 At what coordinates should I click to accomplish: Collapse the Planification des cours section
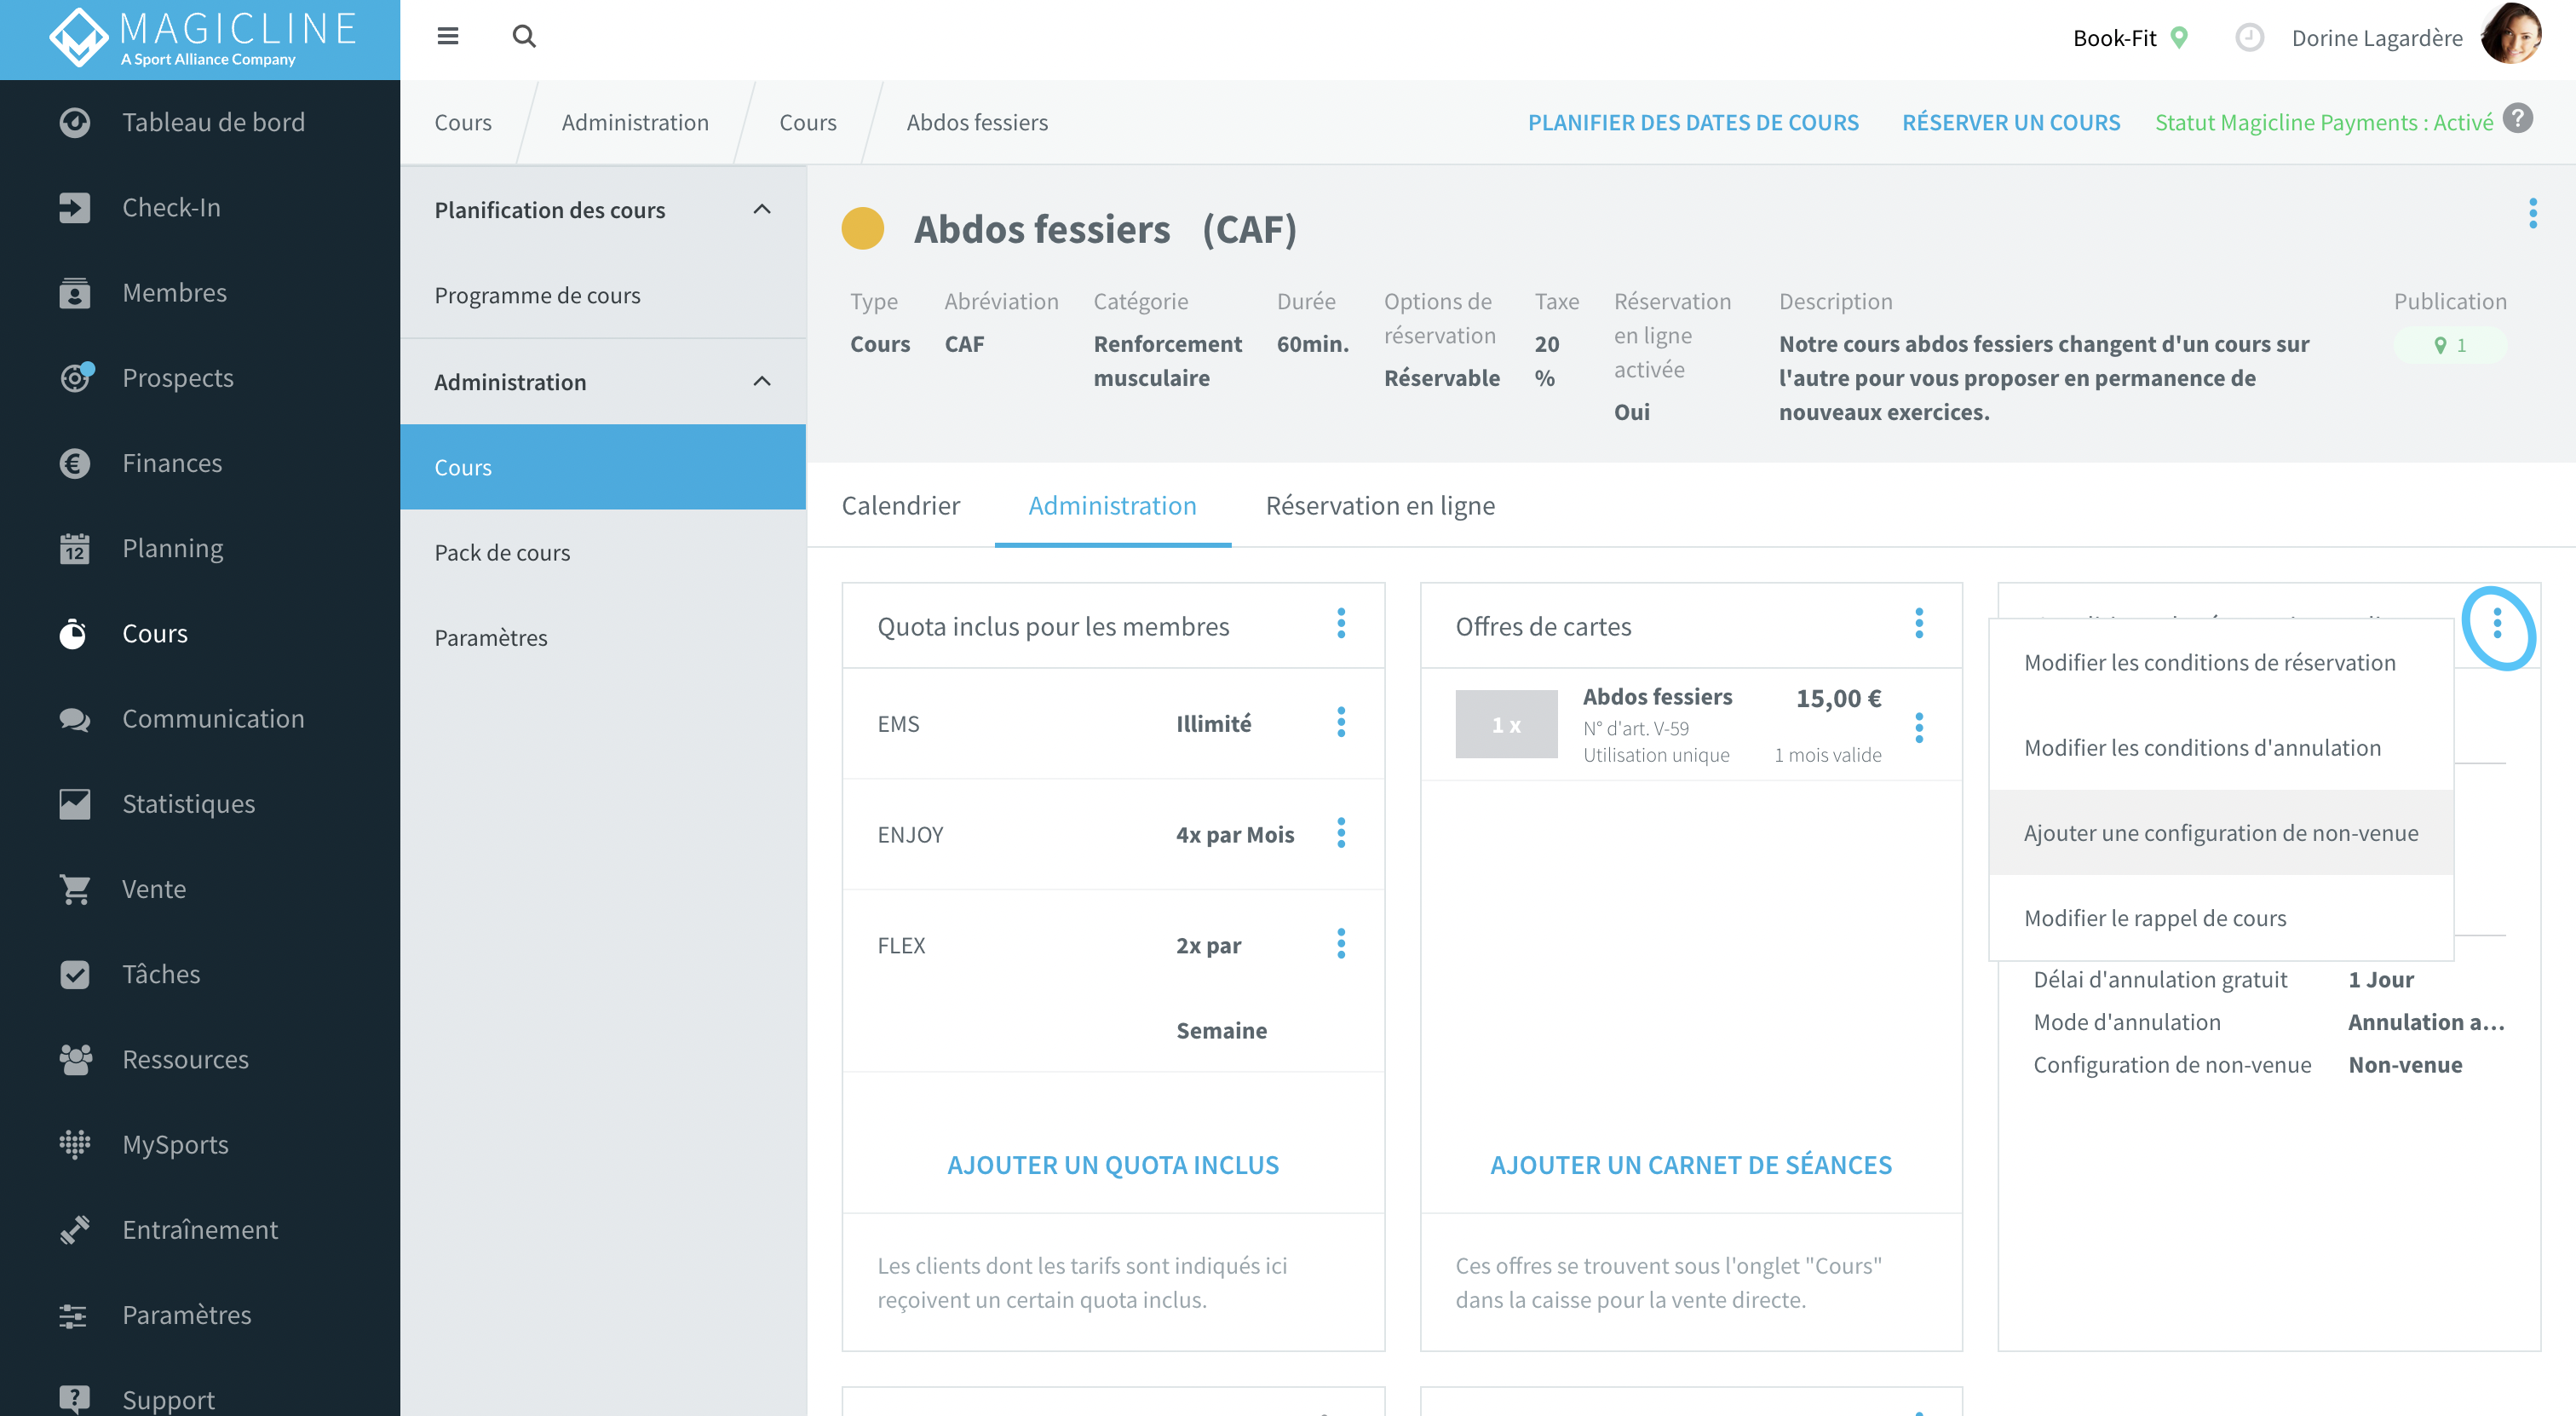(x=762, y=209)
